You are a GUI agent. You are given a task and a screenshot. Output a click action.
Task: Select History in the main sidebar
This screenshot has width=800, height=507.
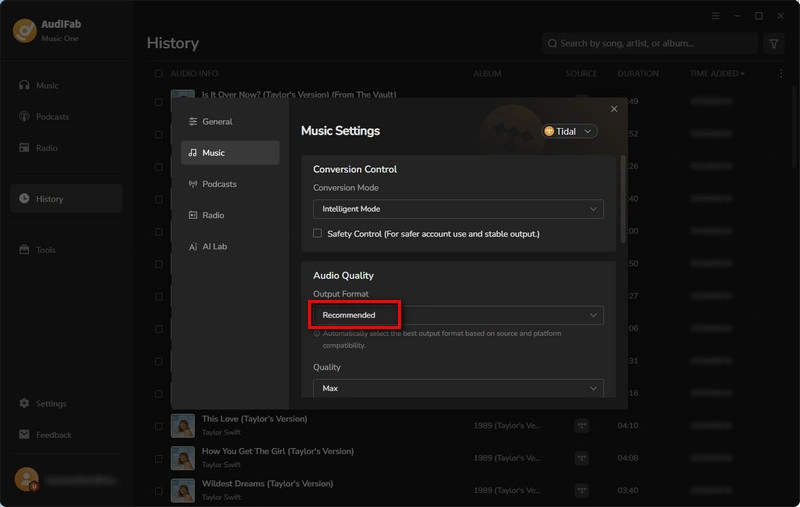(x=66, y=198)
